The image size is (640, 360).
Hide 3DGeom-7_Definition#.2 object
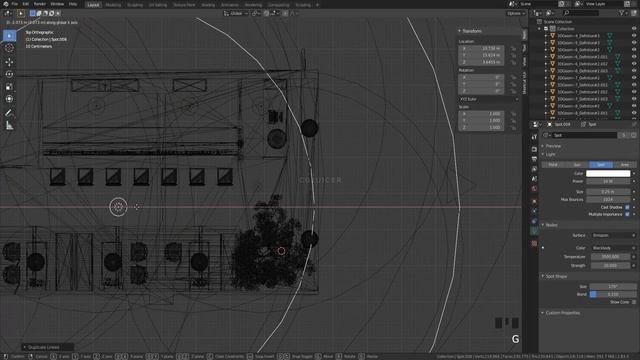[x=634, y=78]
